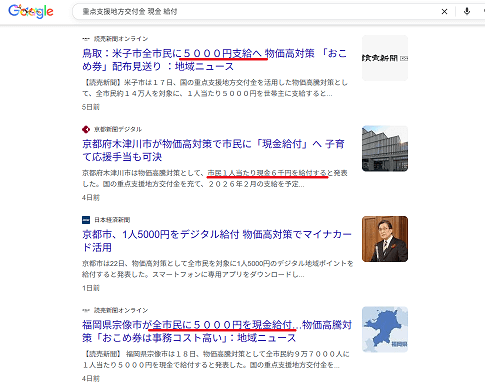Click the Google logo
The height and width of the screenshot is (385, 485).
(x=31, y=12)
